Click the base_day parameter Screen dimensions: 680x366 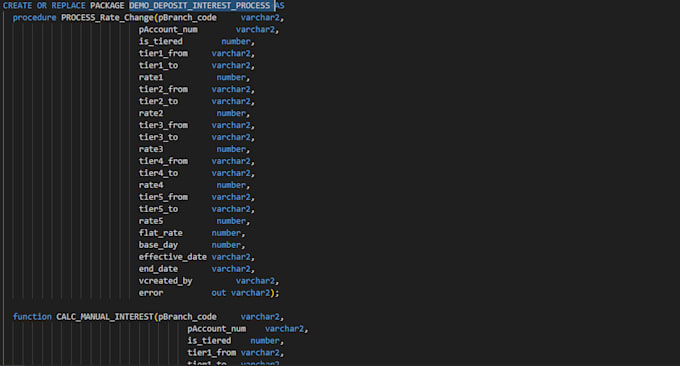tap(158, 245)
